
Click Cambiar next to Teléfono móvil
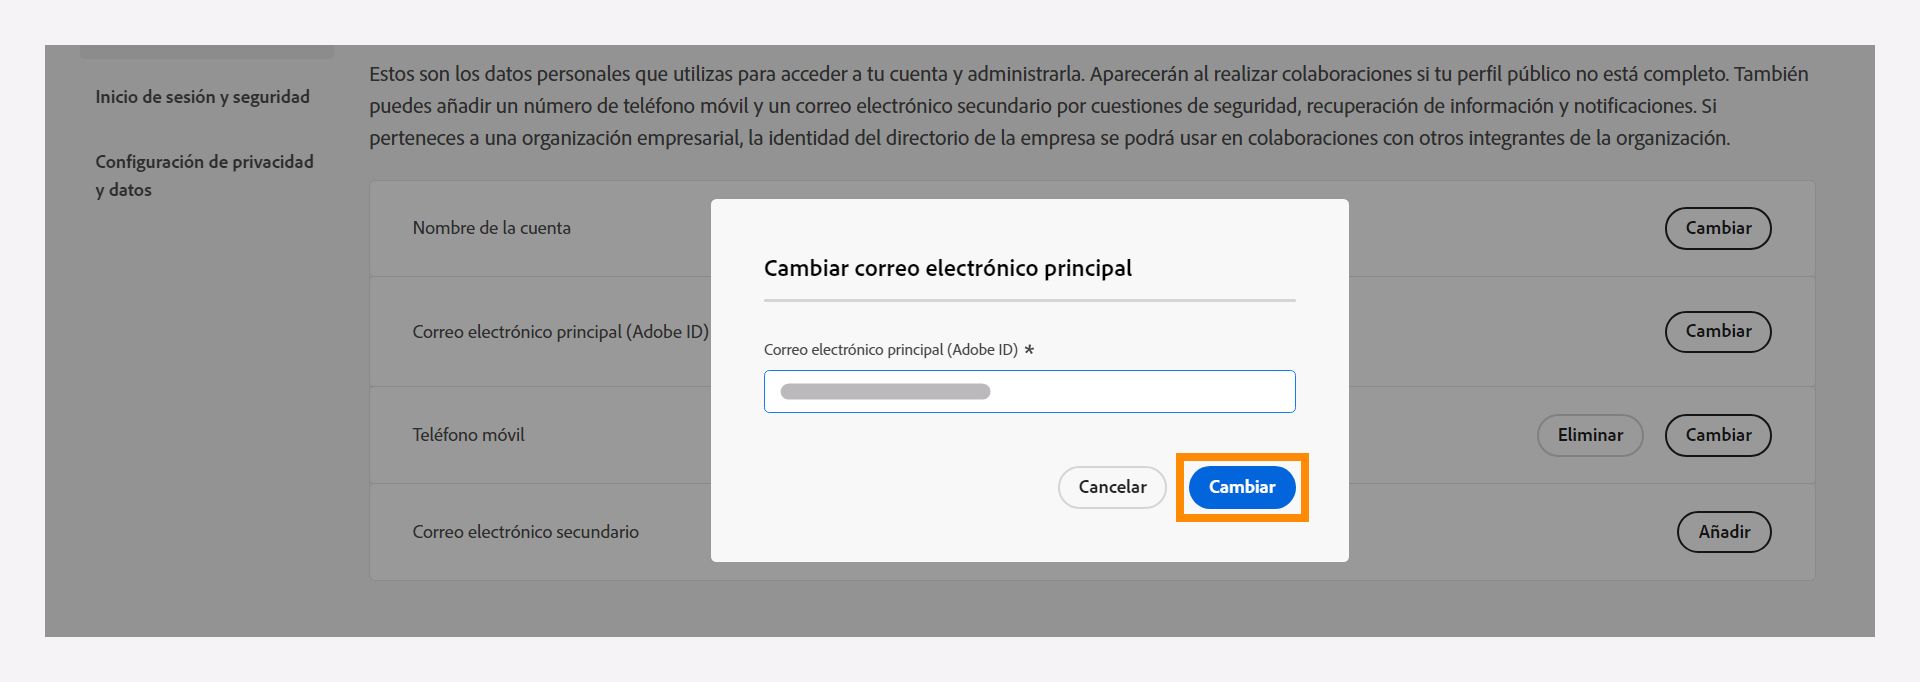click(x=1717, y=435)
